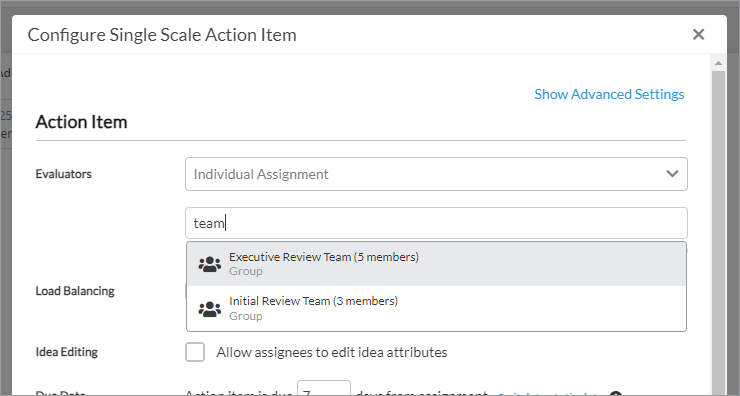This screenshot has height=396, width=740.
Task: Select Initial Review Team group suggestion
Action: point(436,308)
